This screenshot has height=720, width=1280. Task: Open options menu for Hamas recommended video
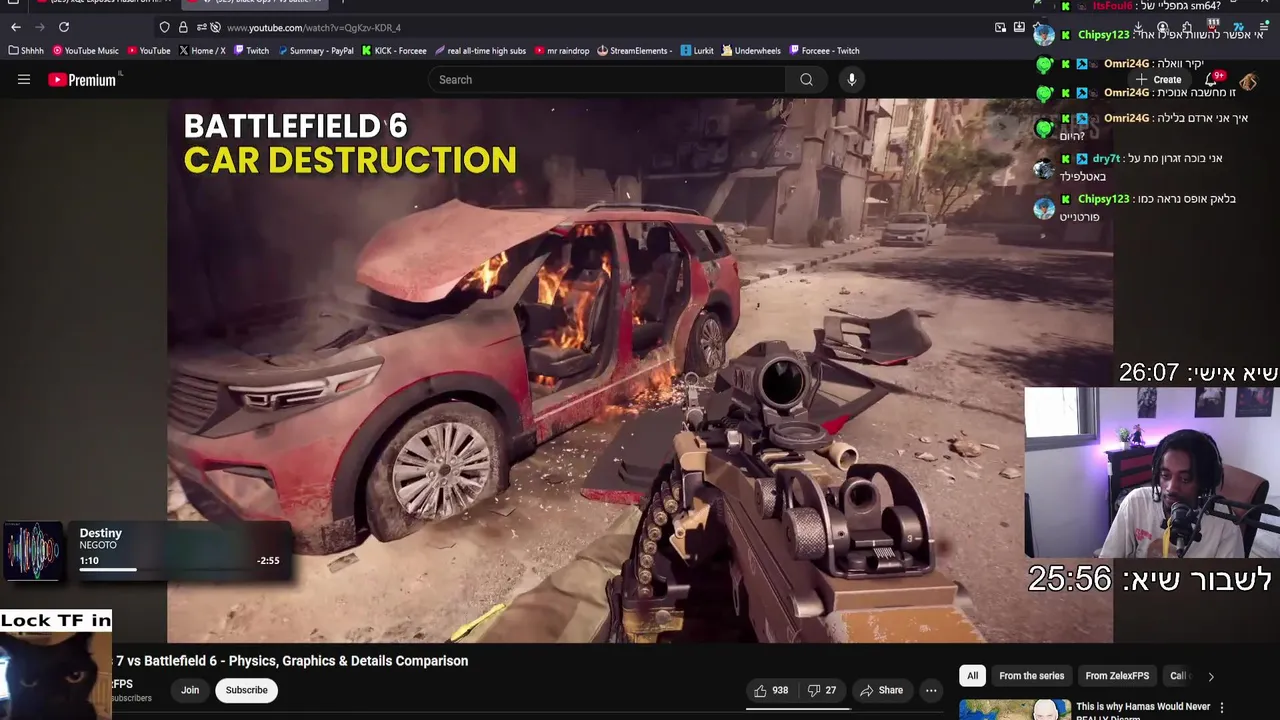[1221, 707]
